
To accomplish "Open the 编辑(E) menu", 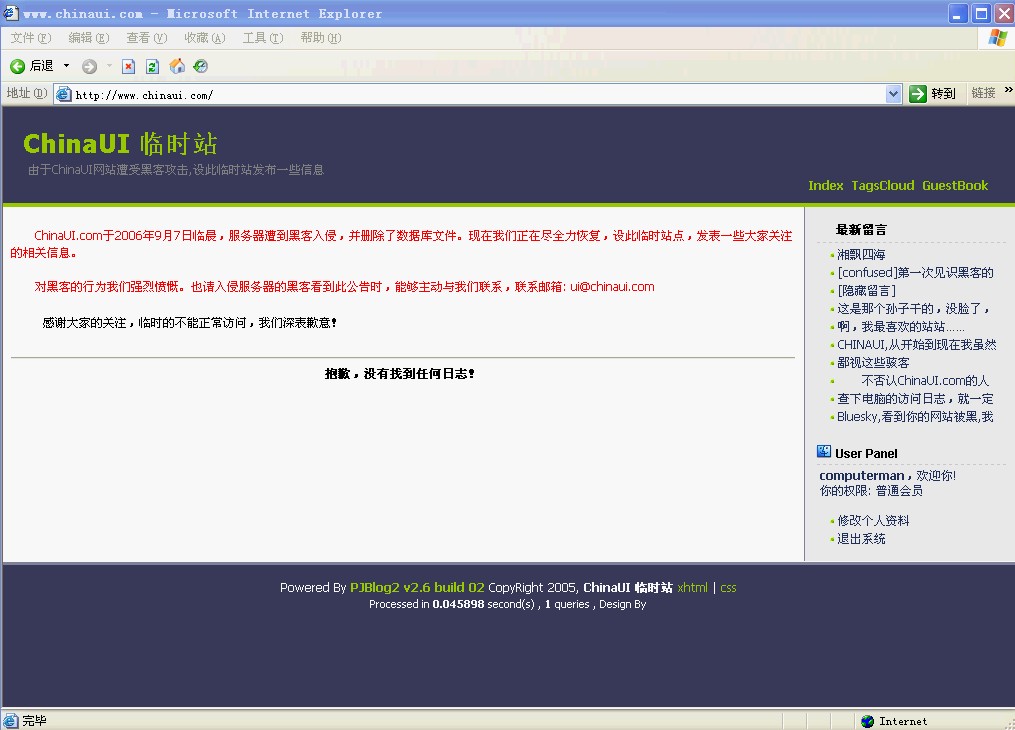I will [89, 38].
